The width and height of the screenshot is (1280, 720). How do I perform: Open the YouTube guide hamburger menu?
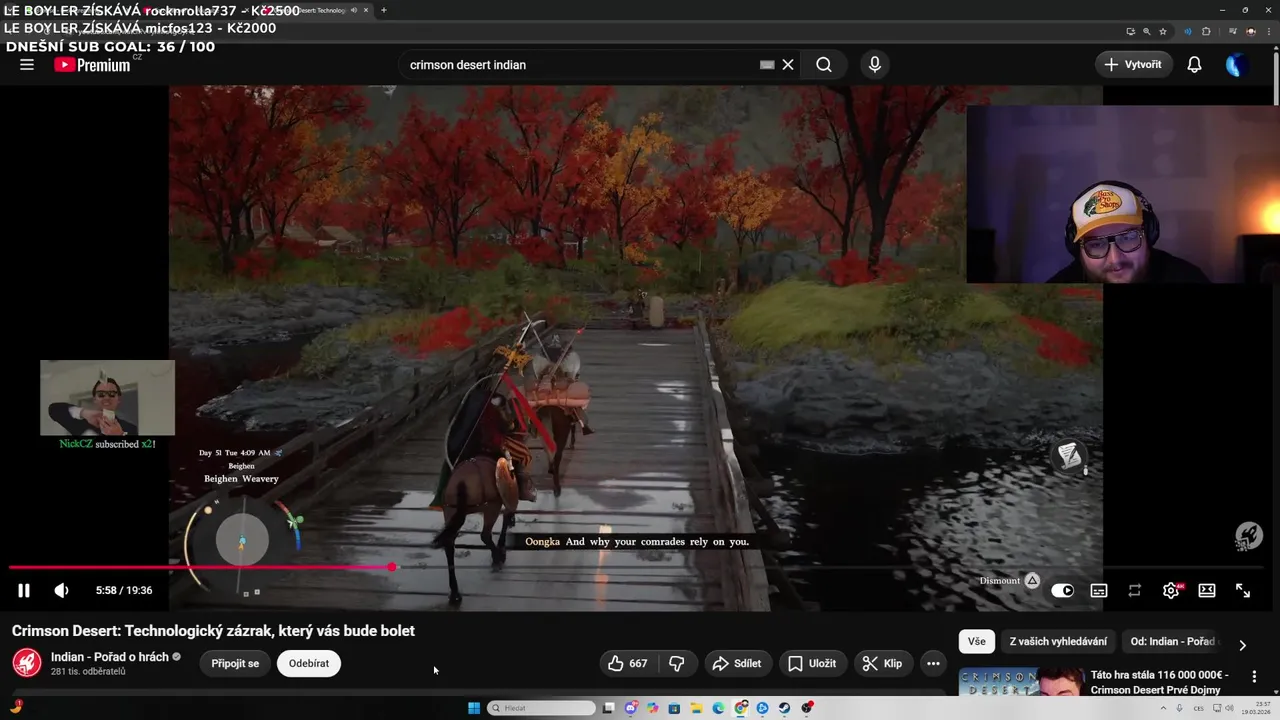tap(27, 65)
